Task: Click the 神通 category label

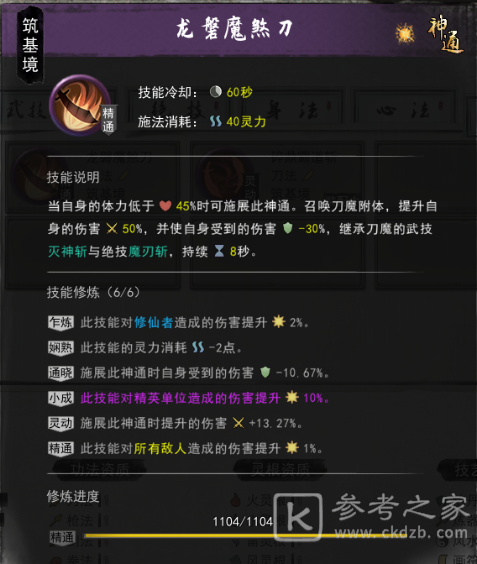Action: [x=445, y=35]
